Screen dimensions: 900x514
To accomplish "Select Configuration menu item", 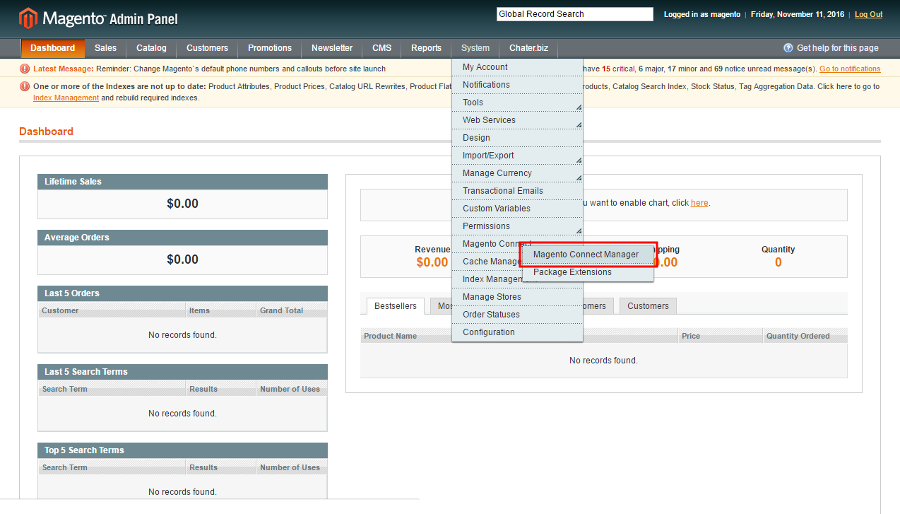I will 517,332.
